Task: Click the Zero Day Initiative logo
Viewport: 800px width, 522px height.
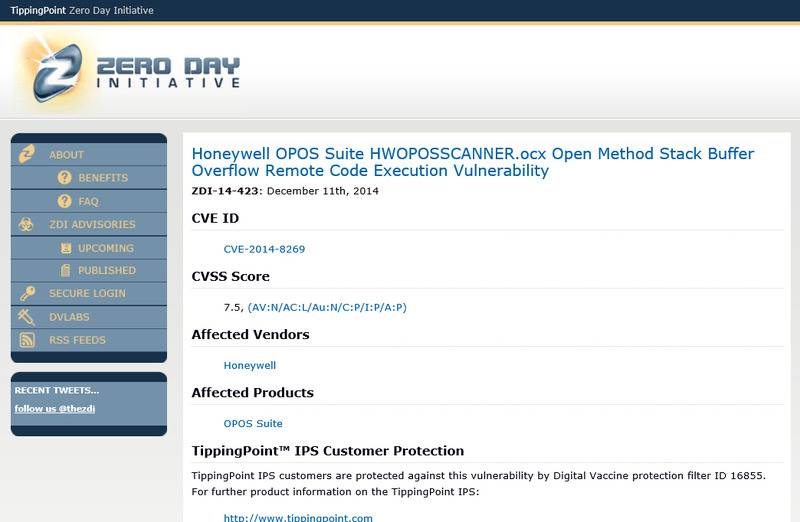Action: [130, 70]
